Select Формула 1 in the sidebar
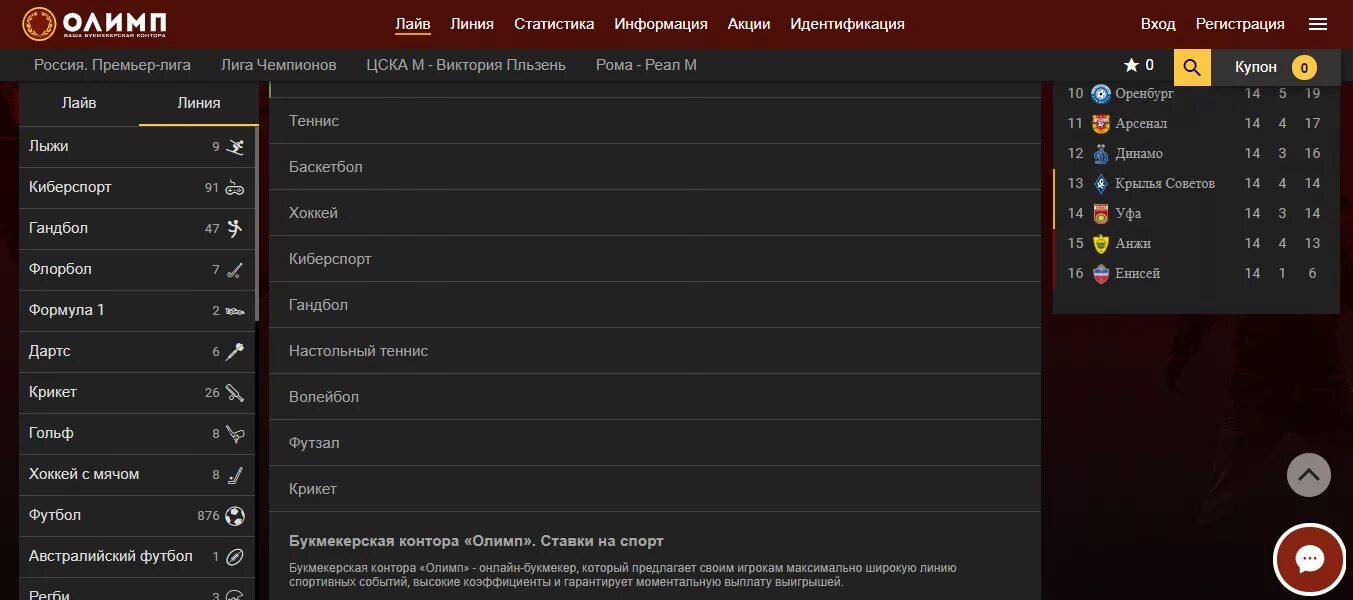Image resolution: width=1353 pixels, height=600 pixels. click(137, 311)
